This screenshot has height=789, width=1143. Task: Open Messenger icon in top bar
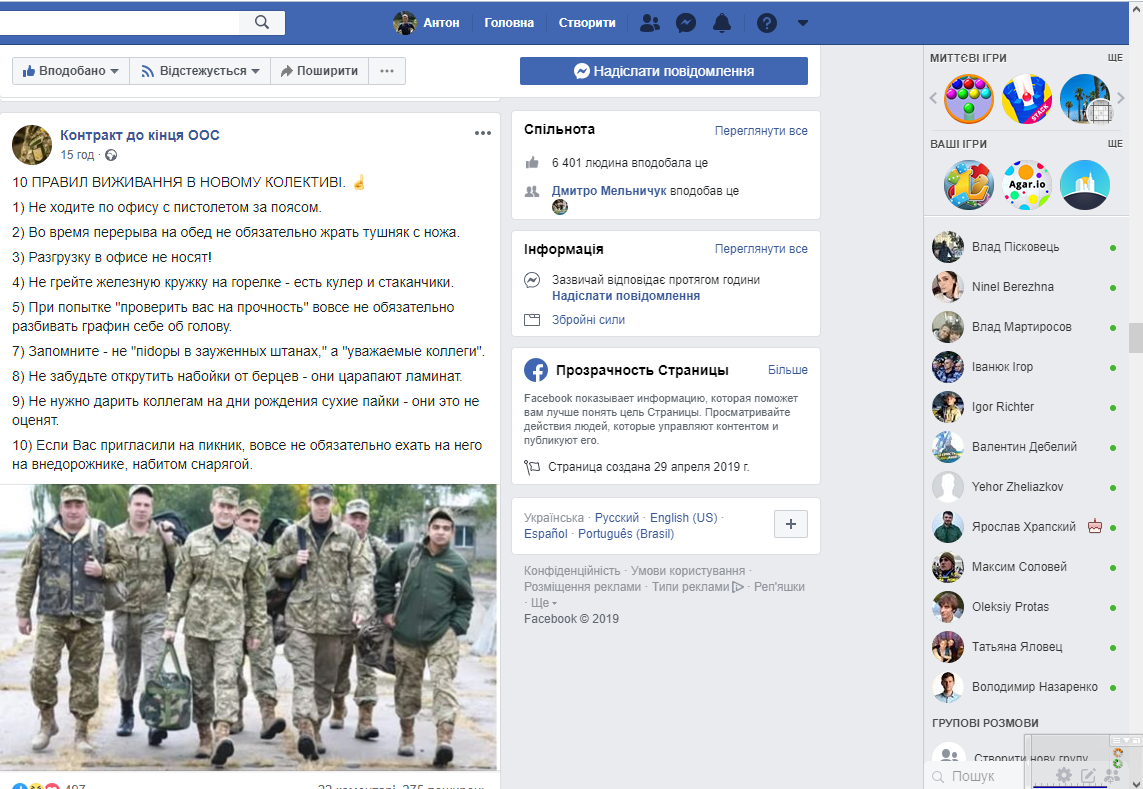point(685,23)
